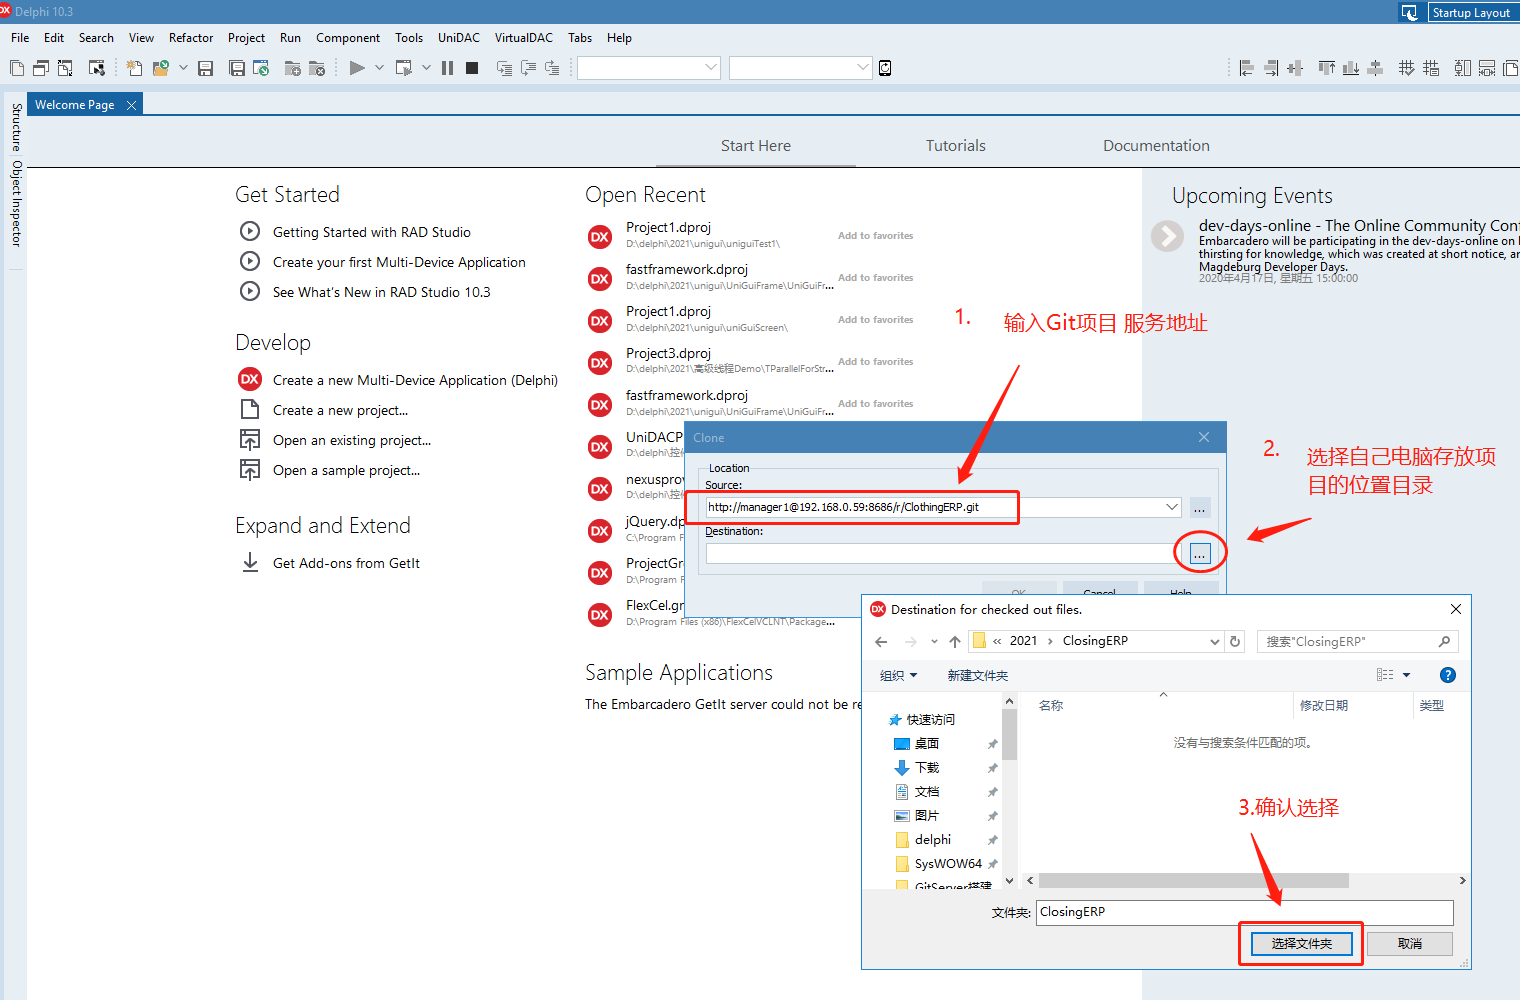Click the Source browse ellipsis button
Viewport: 1520px width, 1000px height.
pyautogui.click(x=1200, y=507)
